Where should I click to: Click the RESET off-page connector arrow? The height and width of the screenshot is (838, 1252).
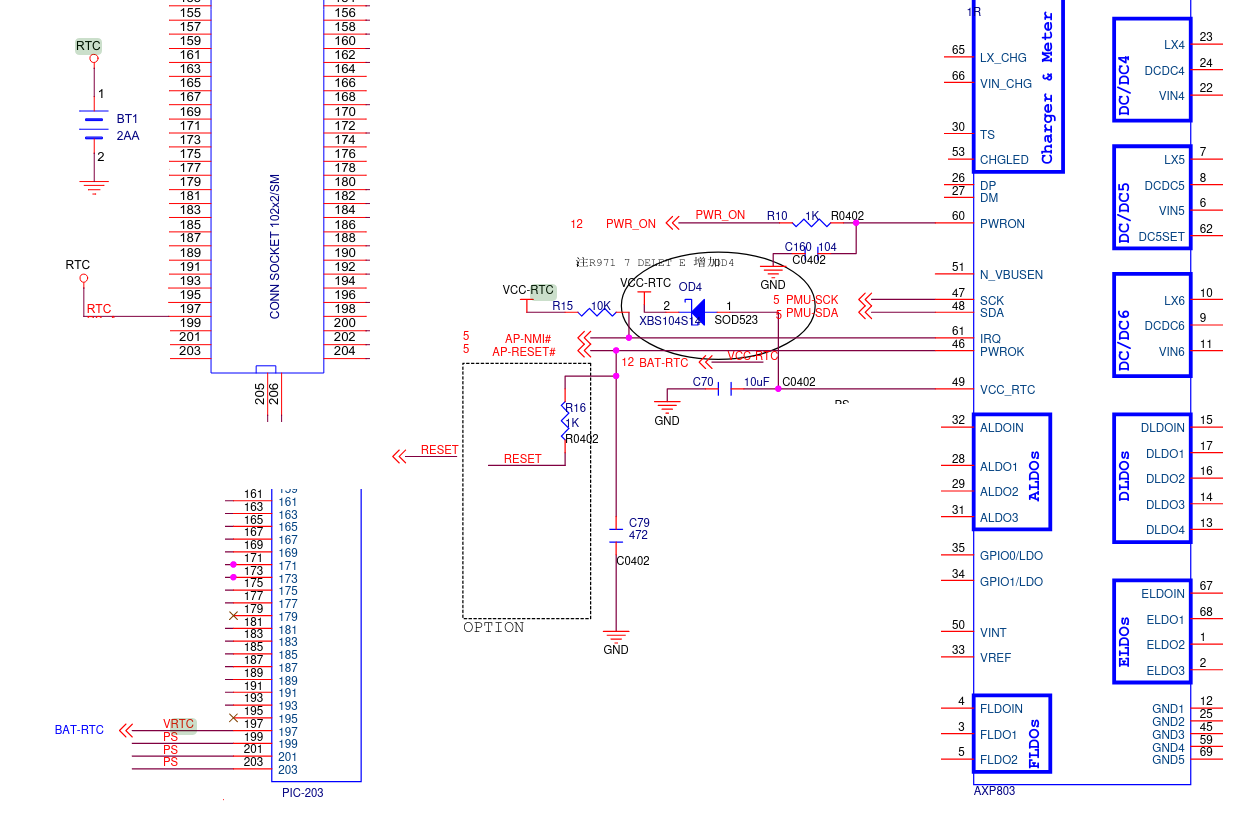[x=399, y=456]
